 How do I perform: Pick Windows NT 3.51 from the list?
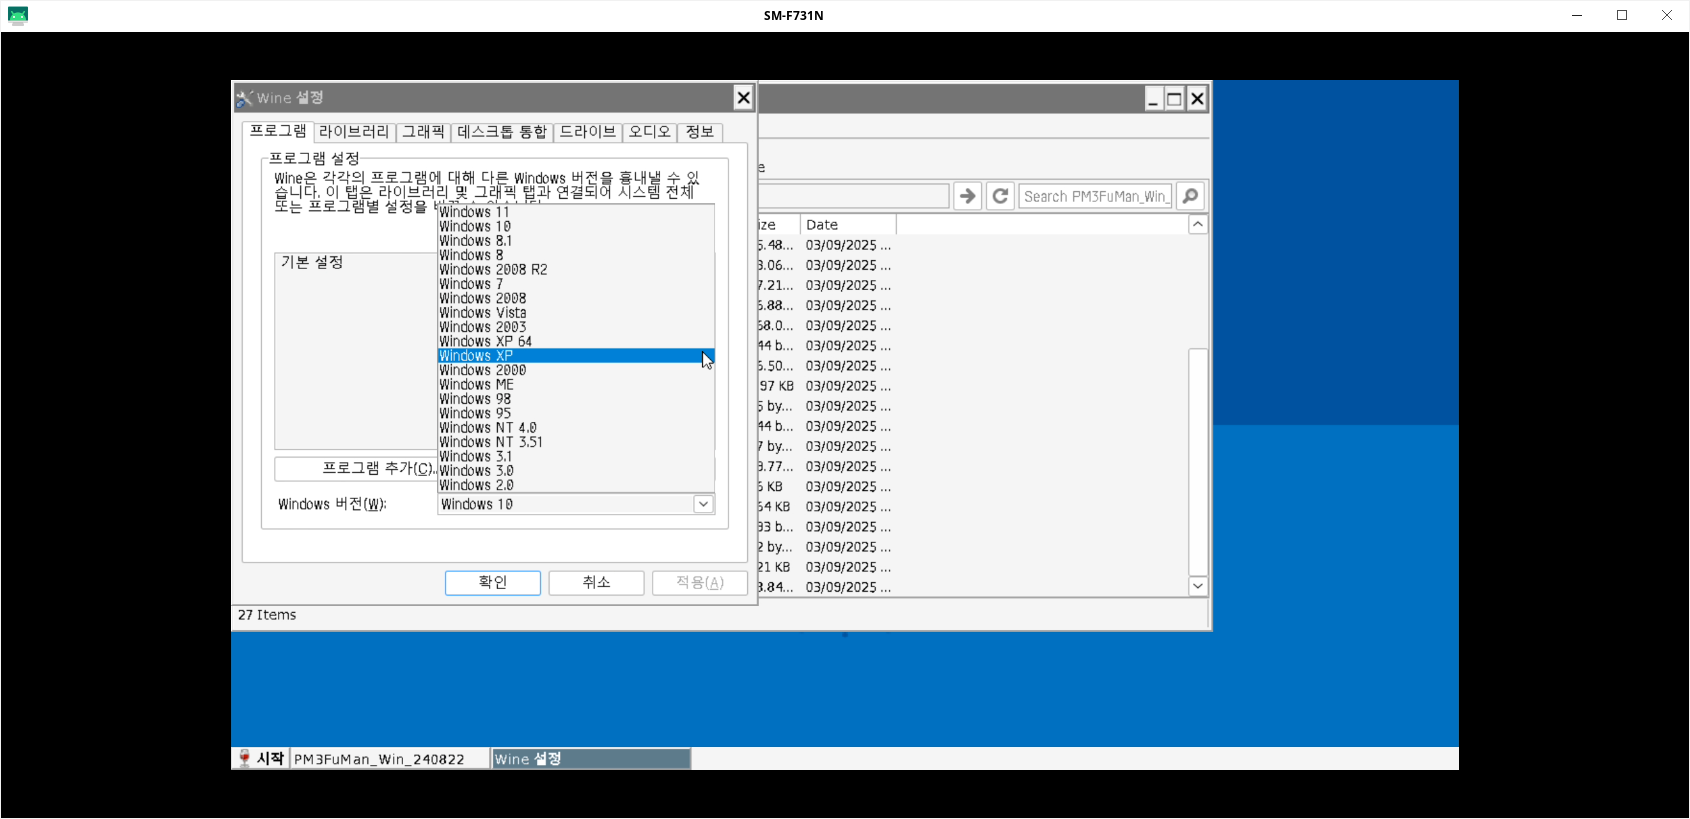(576, 442)
